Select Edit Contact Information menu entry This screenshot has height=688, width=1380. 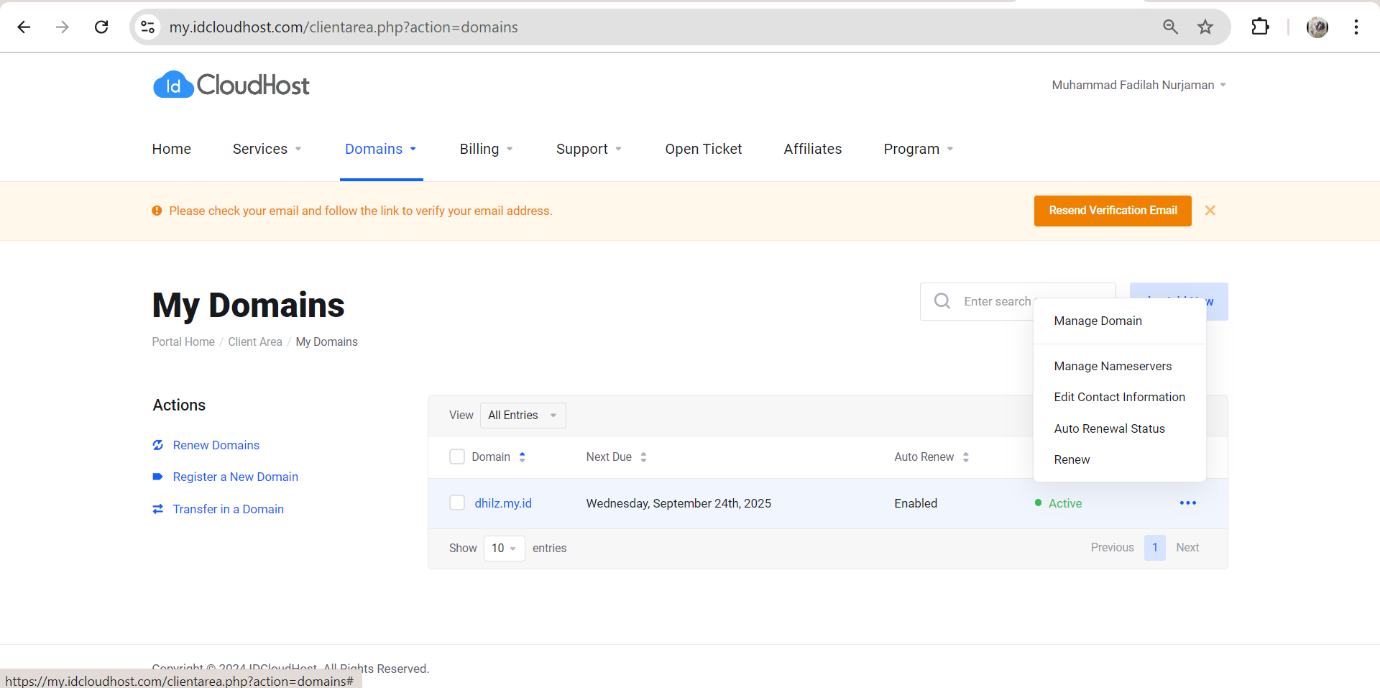[x=1120, y=397]
